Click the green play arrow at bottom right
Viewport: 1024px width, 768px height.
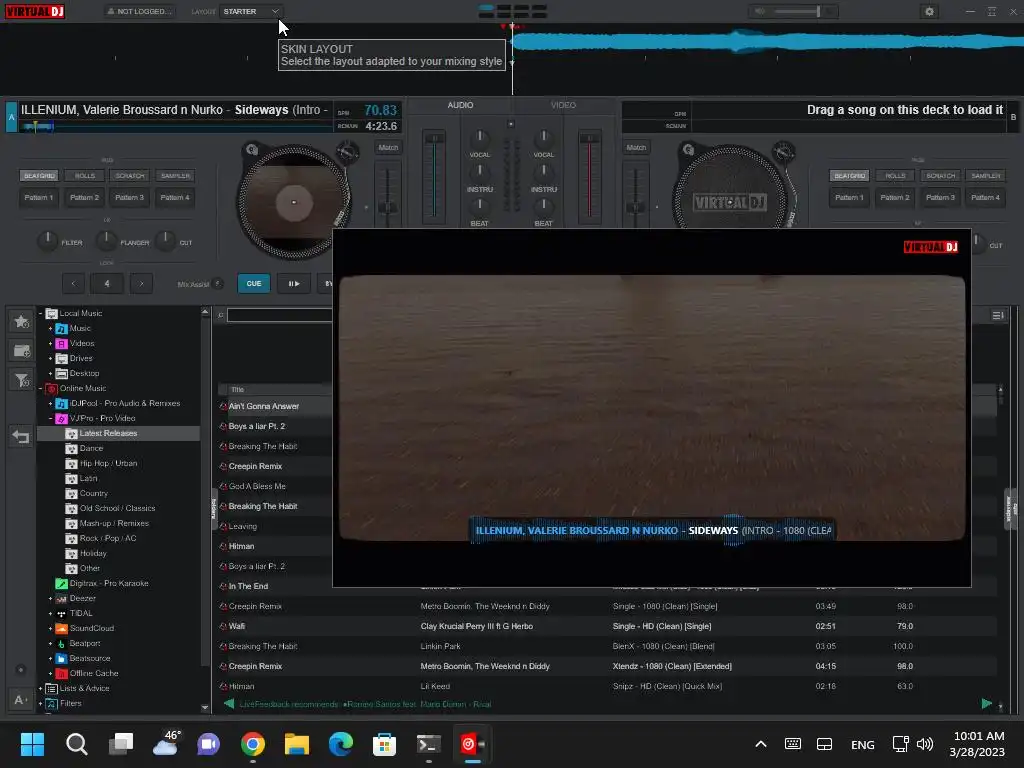point(987,703)
